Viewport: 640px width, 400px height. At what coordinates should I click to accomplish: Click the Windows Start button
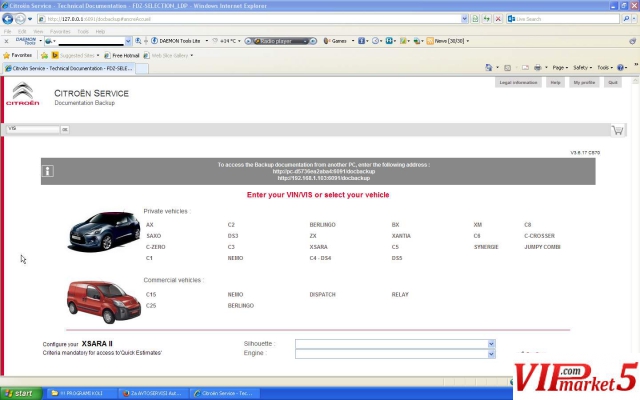tap(20, 393)
